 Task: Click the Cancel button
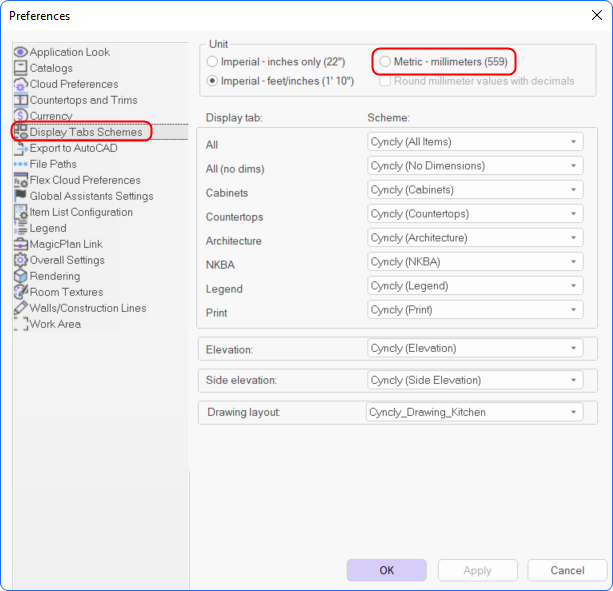tap(567, 570)
